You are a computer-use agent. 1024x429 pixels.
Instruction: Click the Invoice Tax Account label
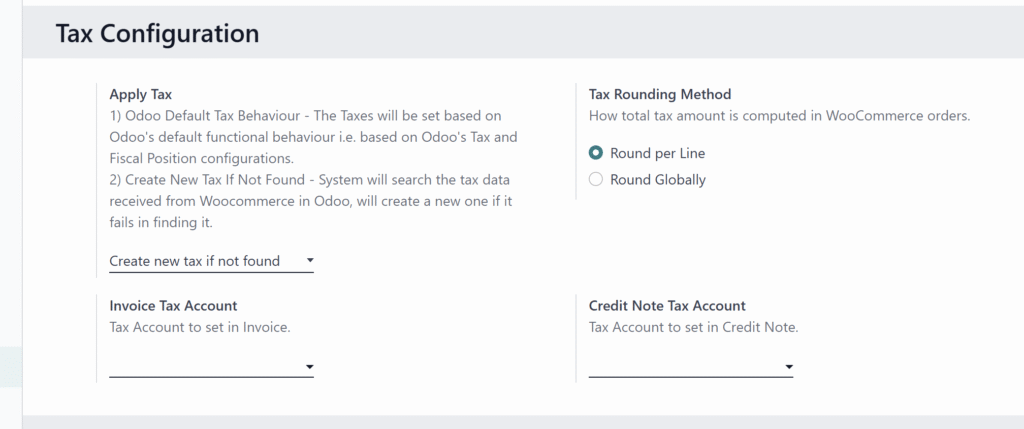pos(173,306)
